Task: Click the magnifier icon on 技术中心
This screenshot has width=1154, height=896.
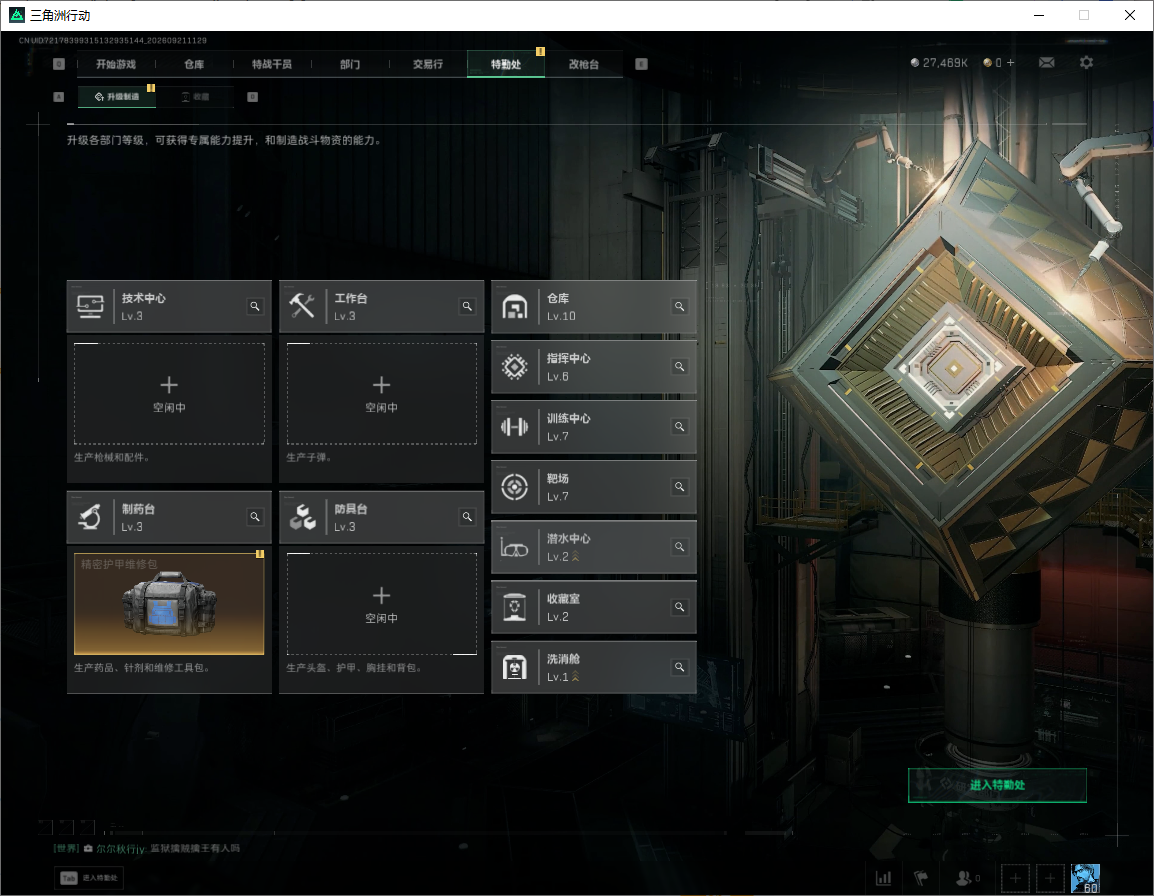Action: (255, 306)
